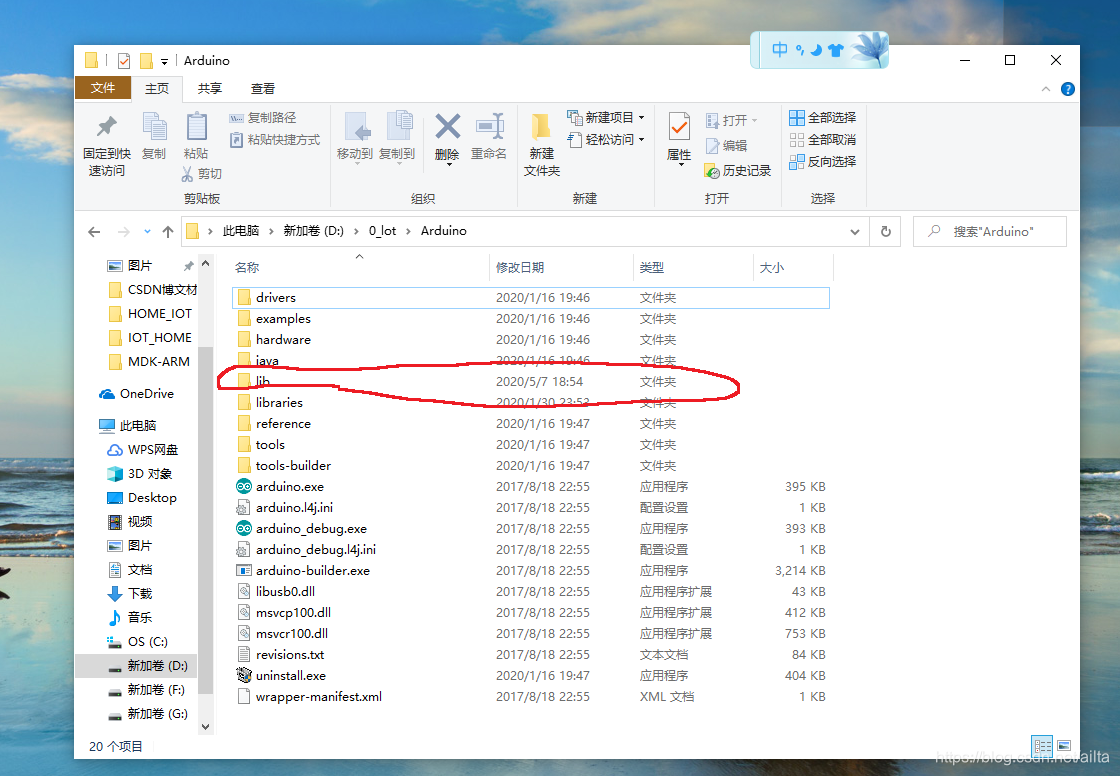
Task: Switch to large icons view layout
Action: click(x=1064, y=746)
